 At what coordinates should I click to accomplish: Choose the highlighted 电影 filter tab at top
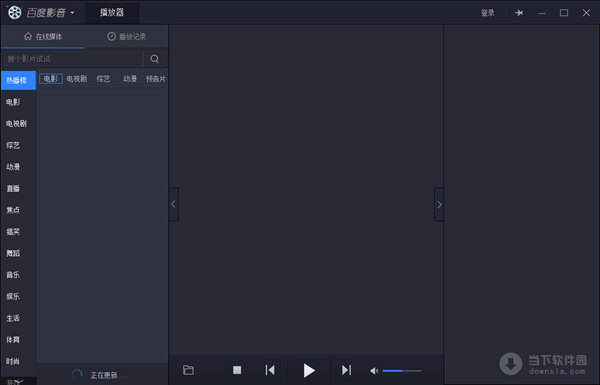pos(51,79)
